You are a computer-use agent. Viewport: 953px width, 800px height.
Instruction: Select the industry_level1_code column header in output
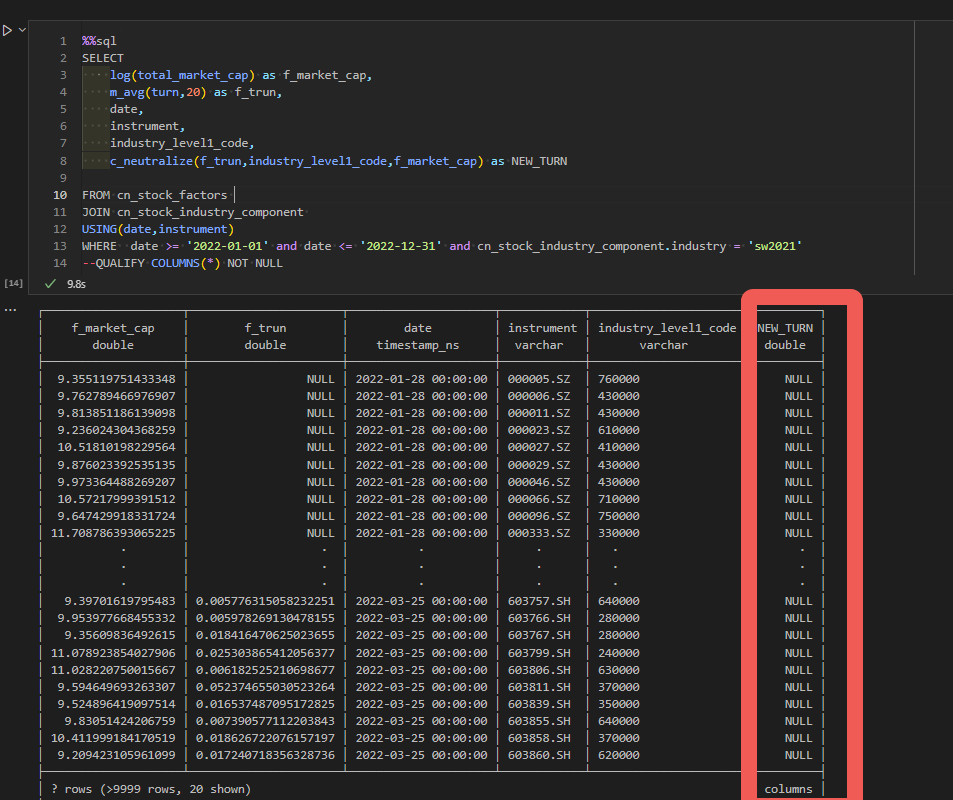tap(667, 328)
